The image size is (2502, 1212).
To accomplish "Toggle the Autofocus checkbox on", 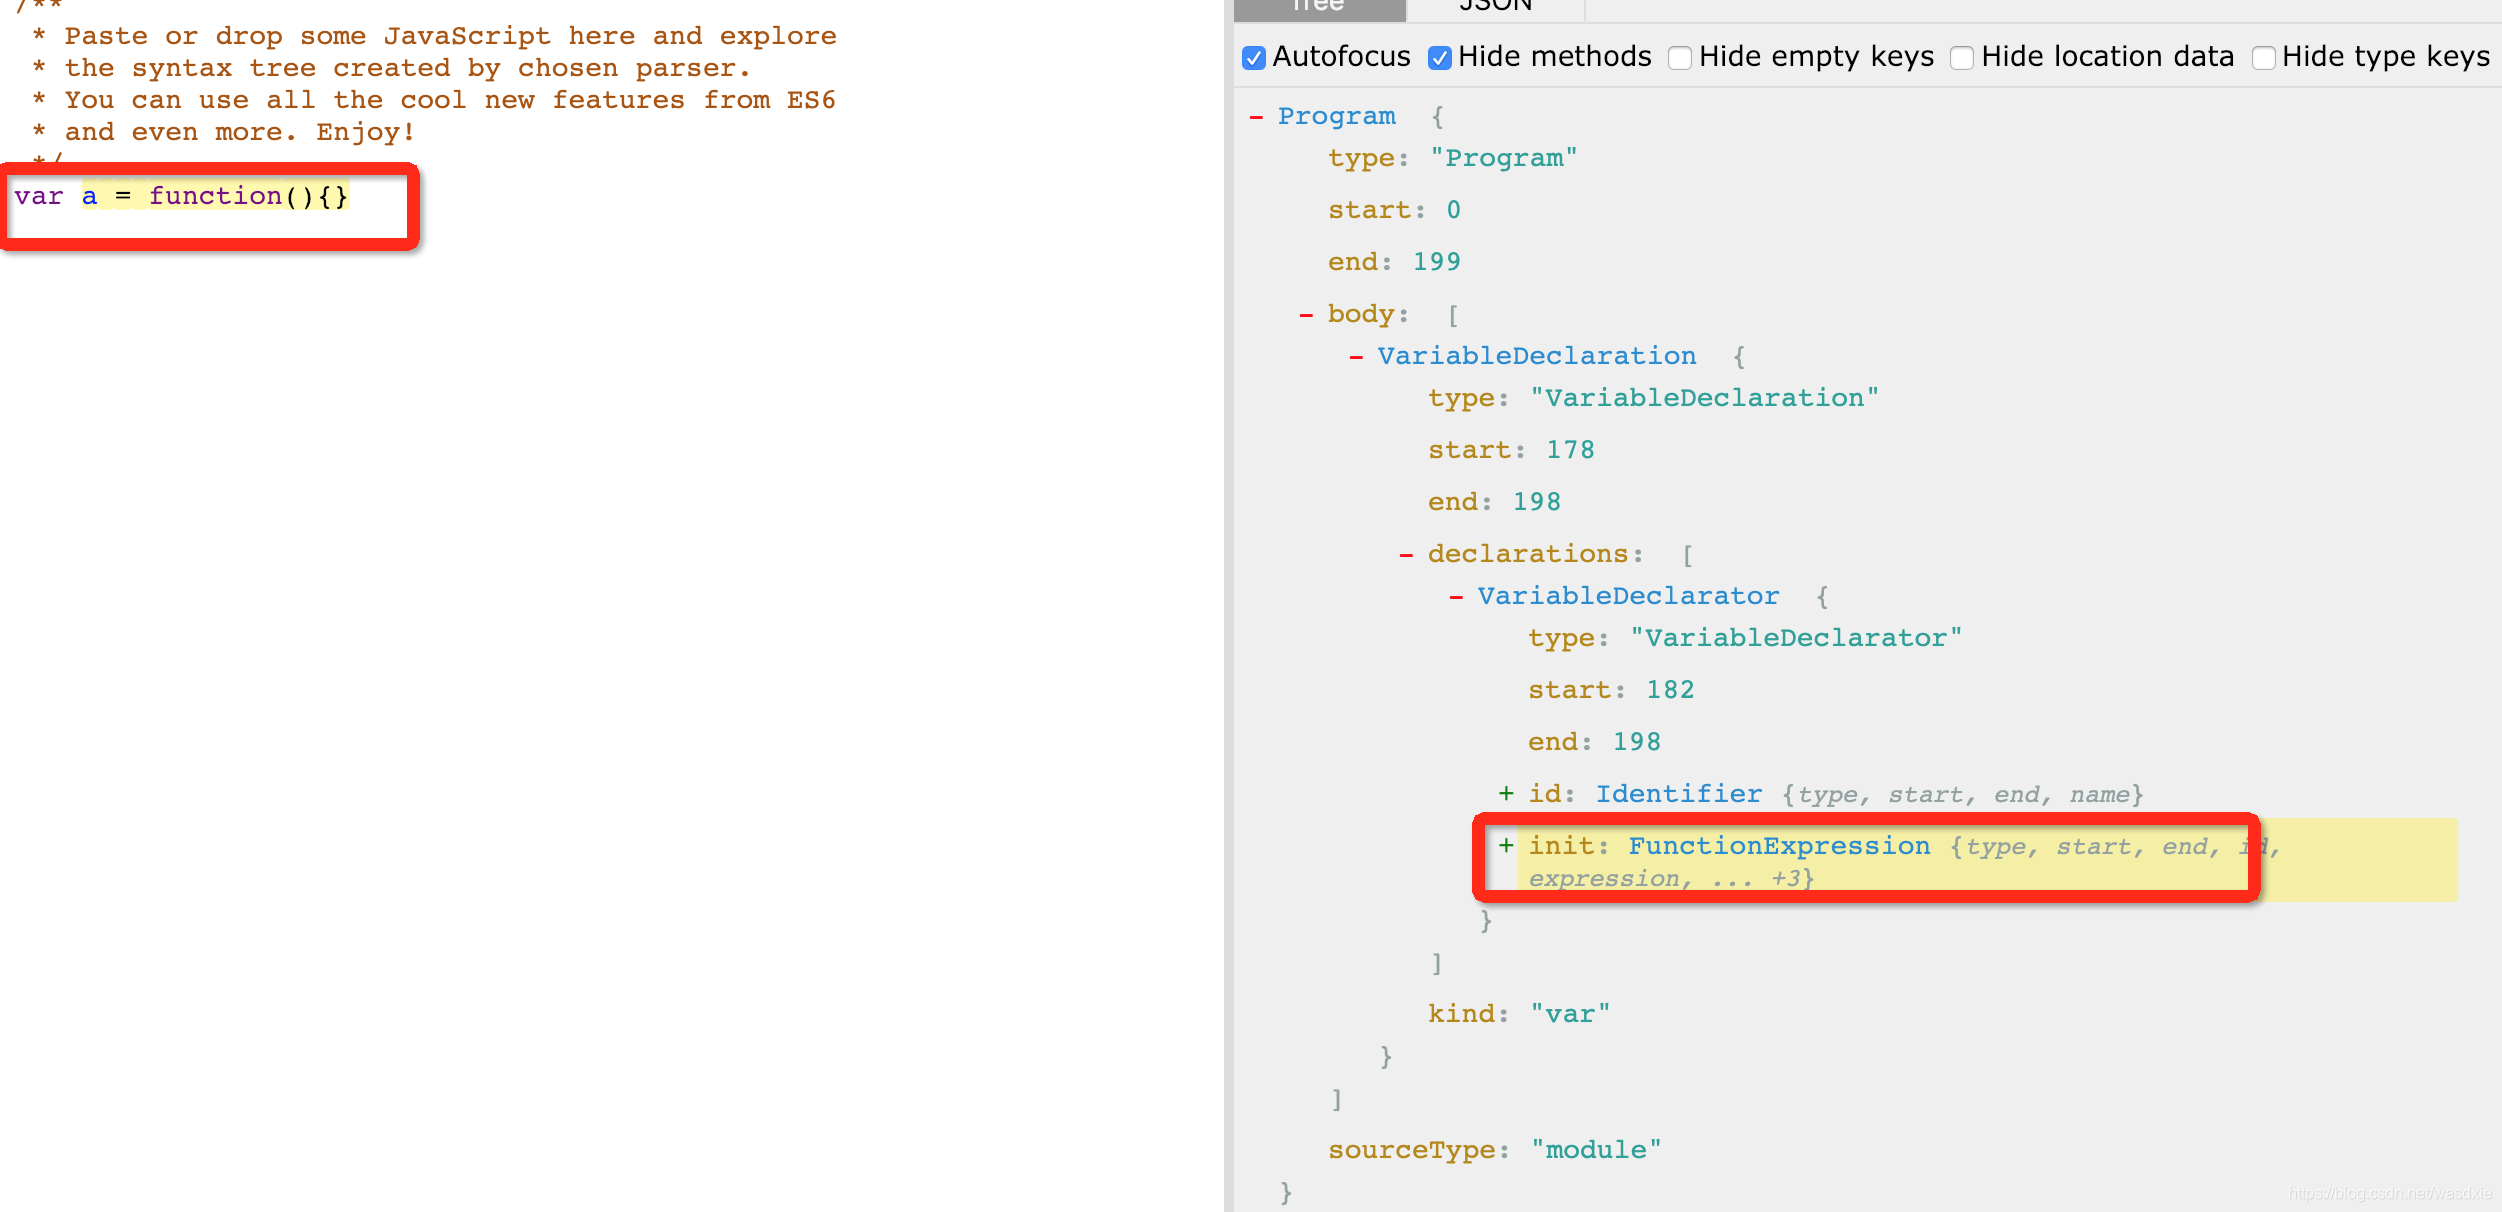I will click(1251, 59).
